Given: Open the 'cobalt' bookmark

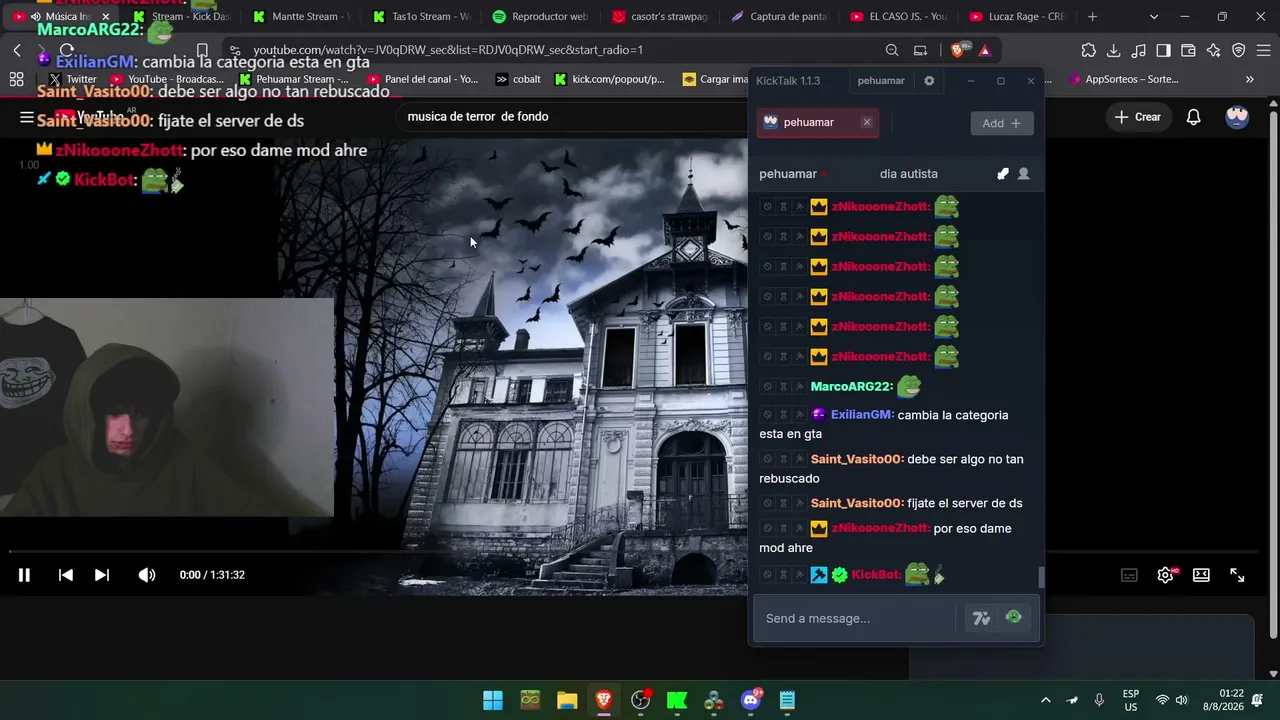Looking at the screenshot, I should 518,79.
